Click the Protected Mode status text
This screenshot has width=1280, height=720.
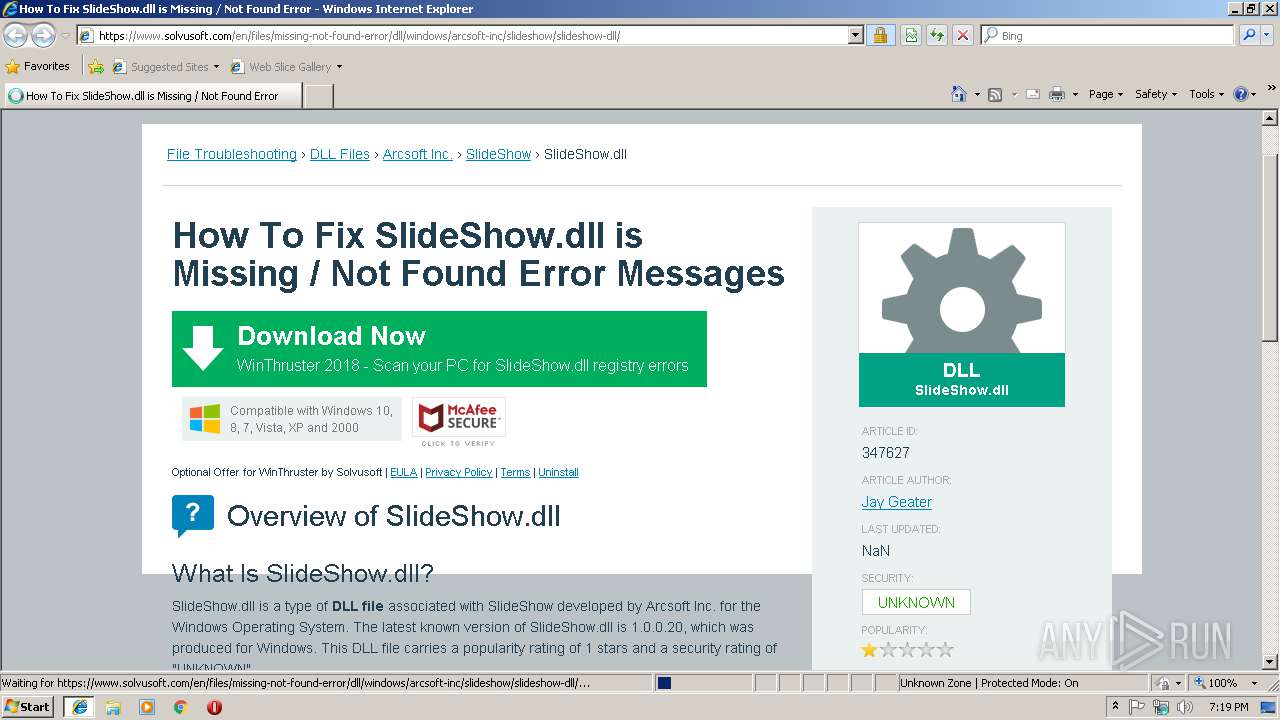[x=989, y=683]
